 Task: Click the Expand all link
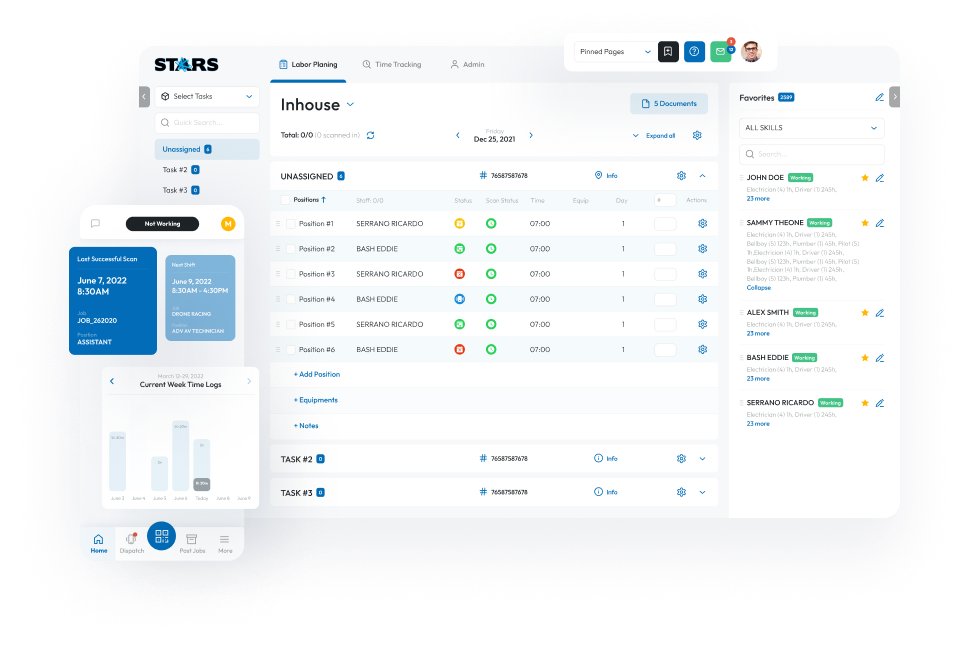tap(660, 136)
